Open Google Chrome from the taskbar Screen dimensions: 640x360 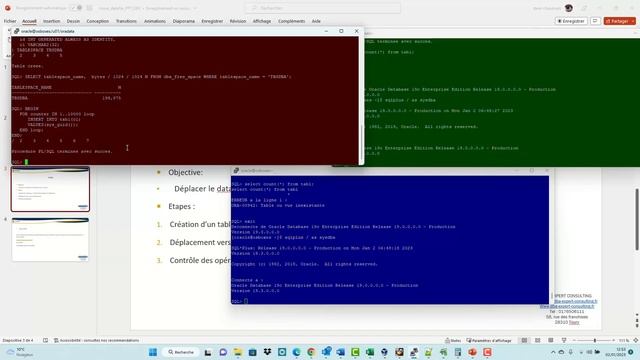point(311,352)
